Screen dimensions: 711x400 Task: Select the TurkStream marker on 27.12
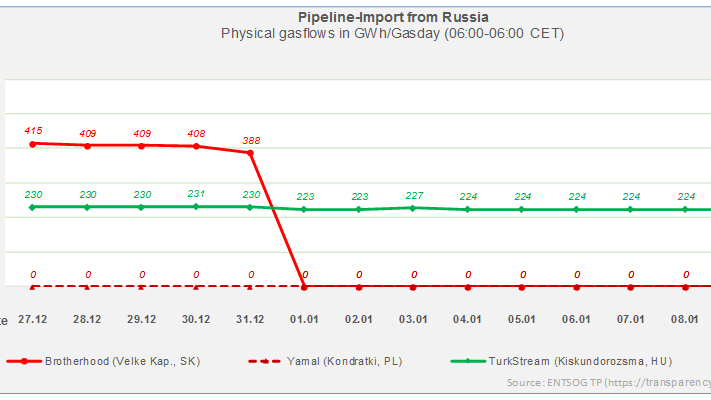(x=33, y=207)
